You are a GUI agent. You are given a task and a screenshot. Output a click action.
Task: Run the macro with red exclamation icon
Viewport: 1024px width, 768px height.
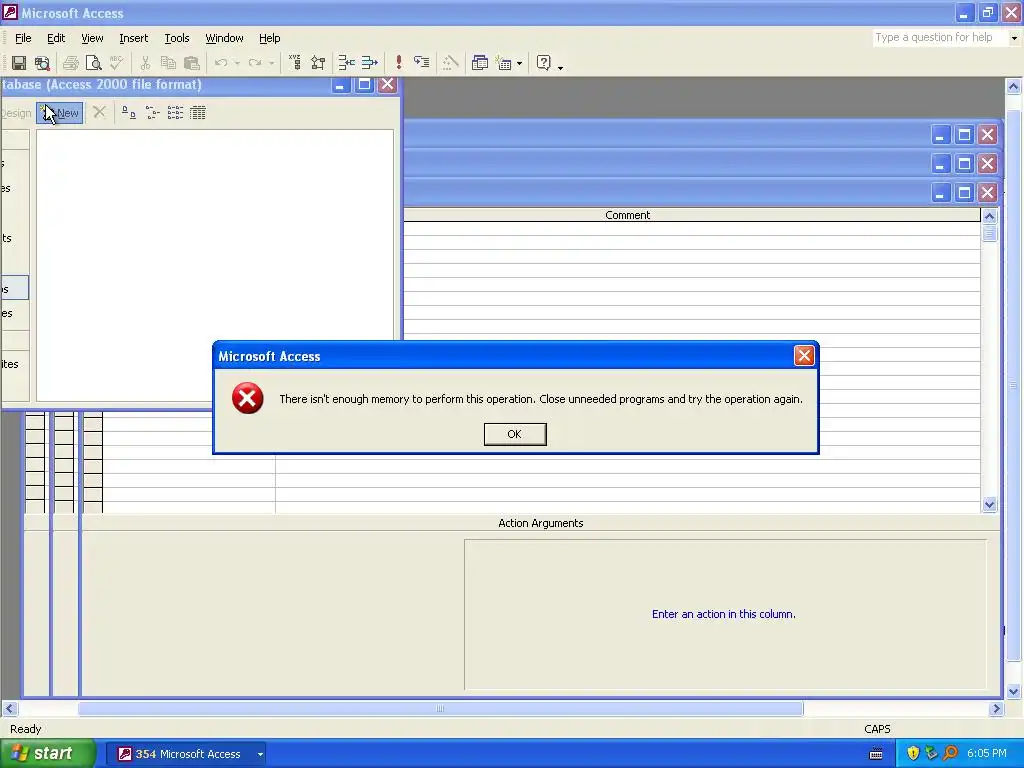coord(398,63)
